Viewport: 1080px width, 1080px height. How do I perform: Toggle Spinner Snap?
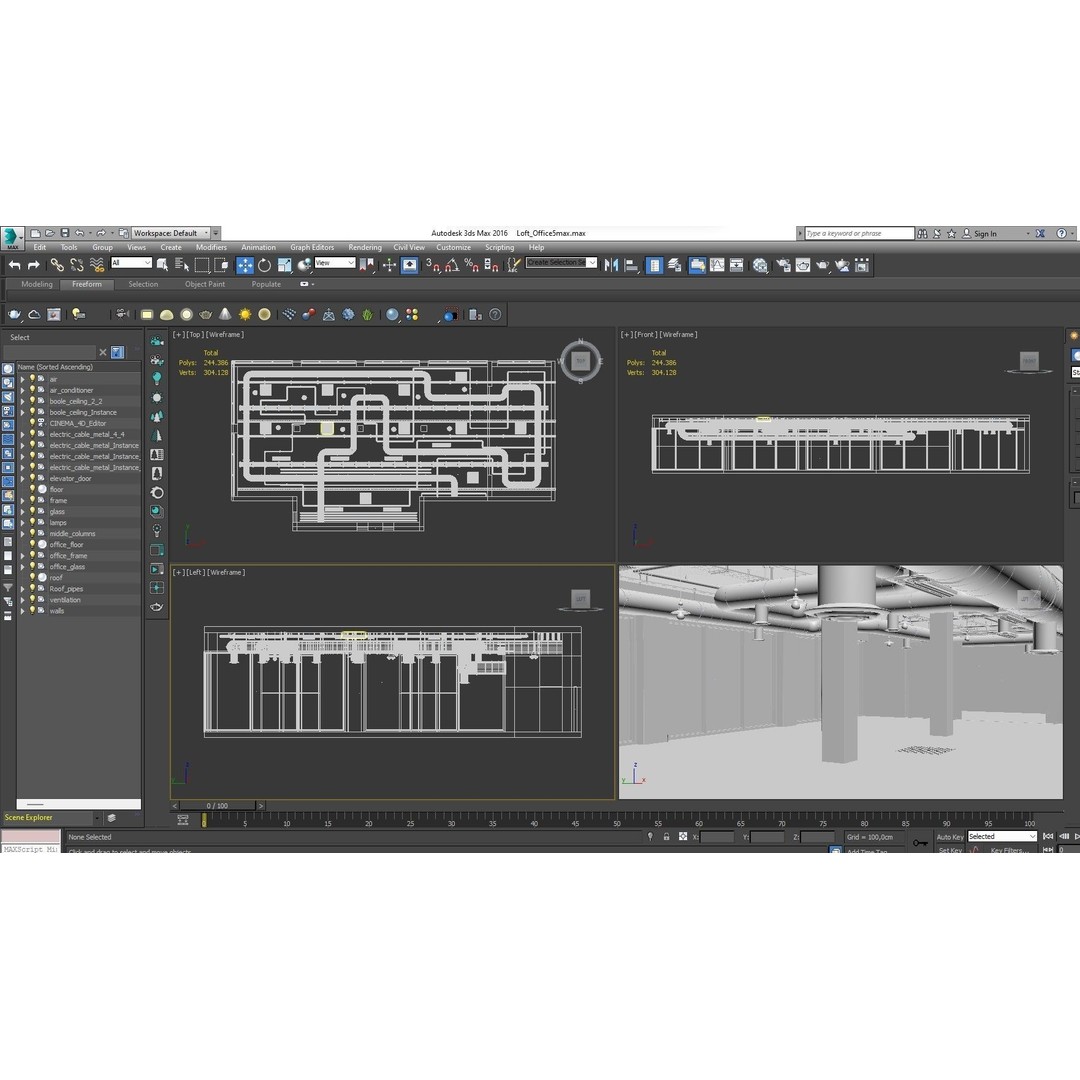tap(491, 265)
